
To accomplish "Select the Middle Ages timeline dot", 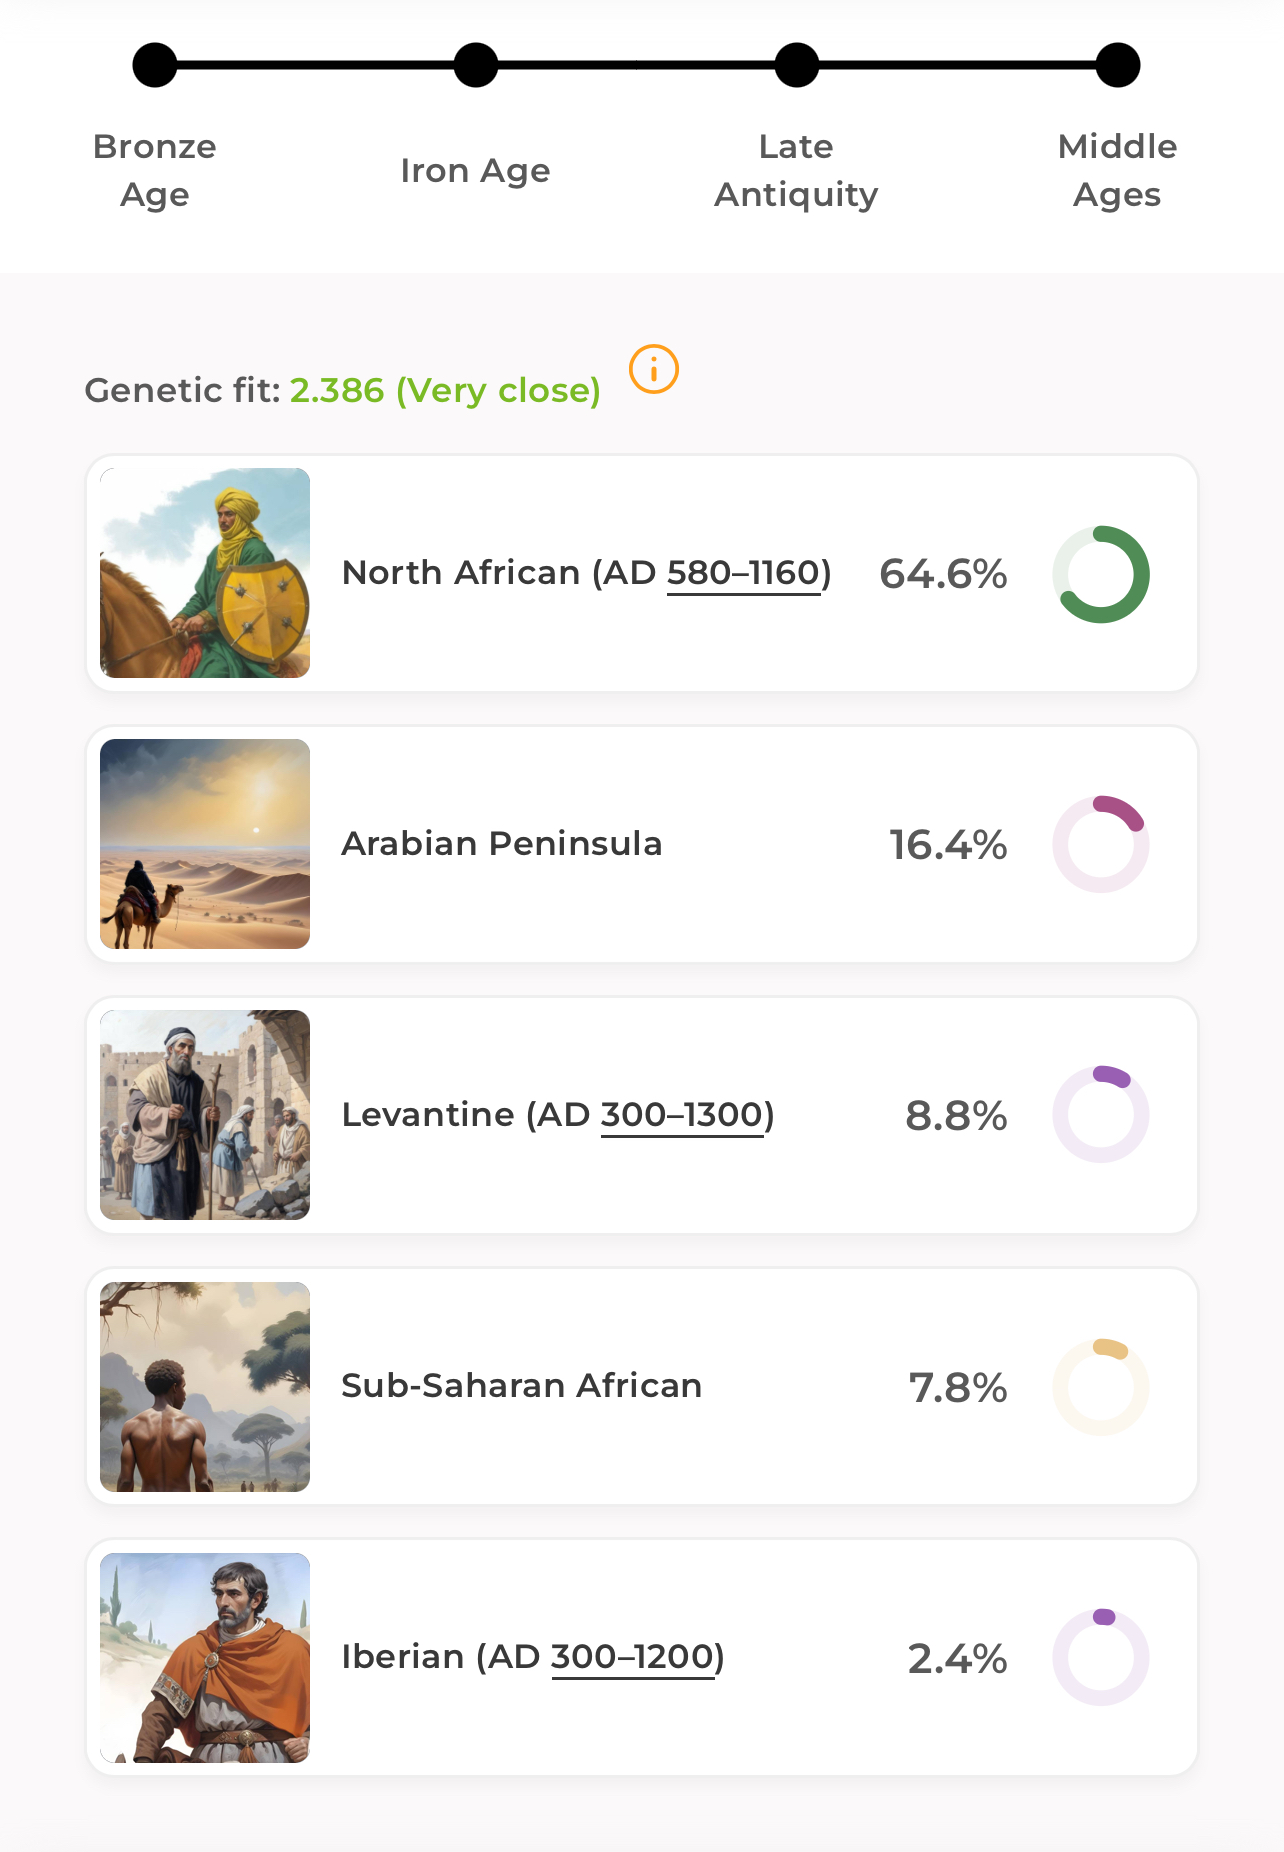I will pyautogui.click(x=1117, y=66).
